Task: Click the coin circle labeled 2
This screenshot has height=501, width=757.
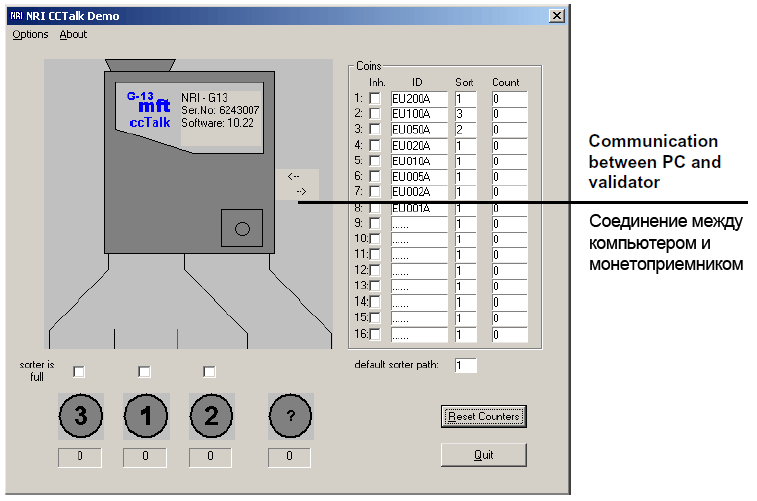Action: (x=211, y=417)
